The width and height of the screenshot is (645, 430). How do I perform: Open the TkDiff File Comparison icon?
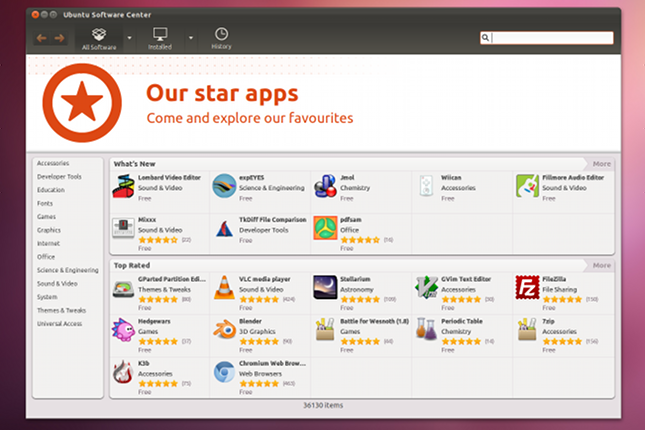[224, 229]
